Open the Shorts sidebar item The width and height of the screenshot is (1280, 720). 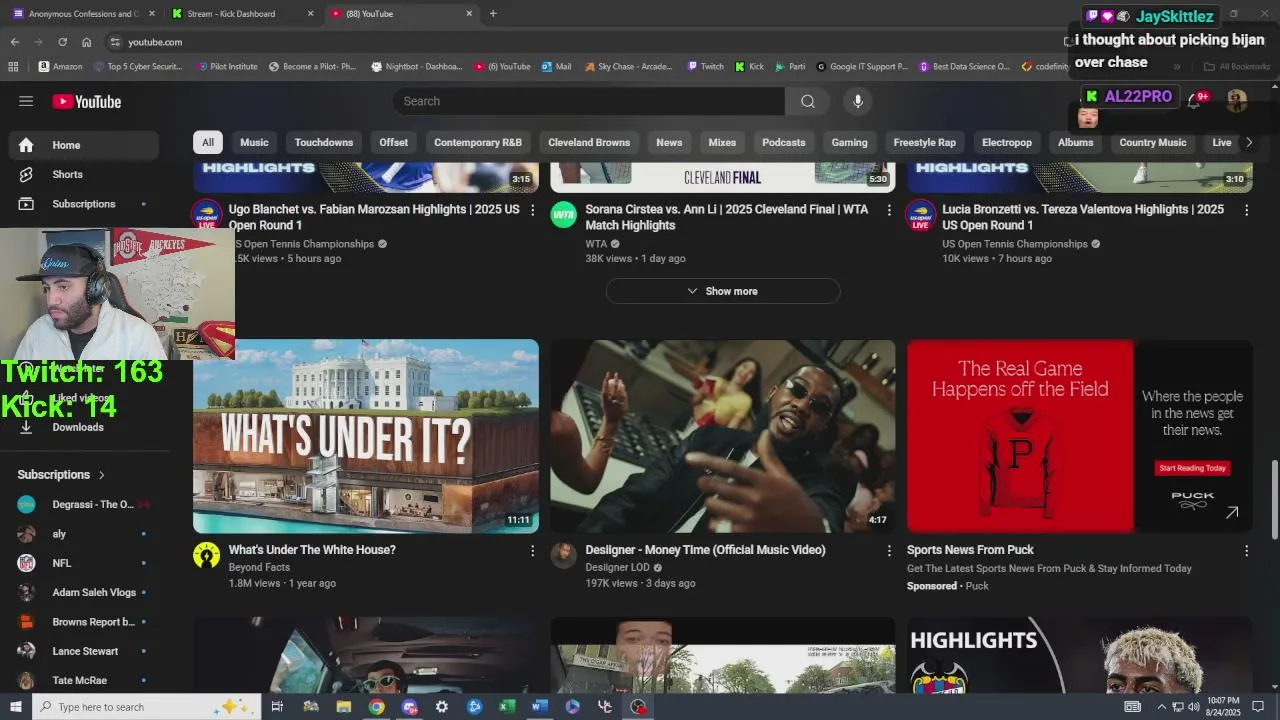coord(84,174)
